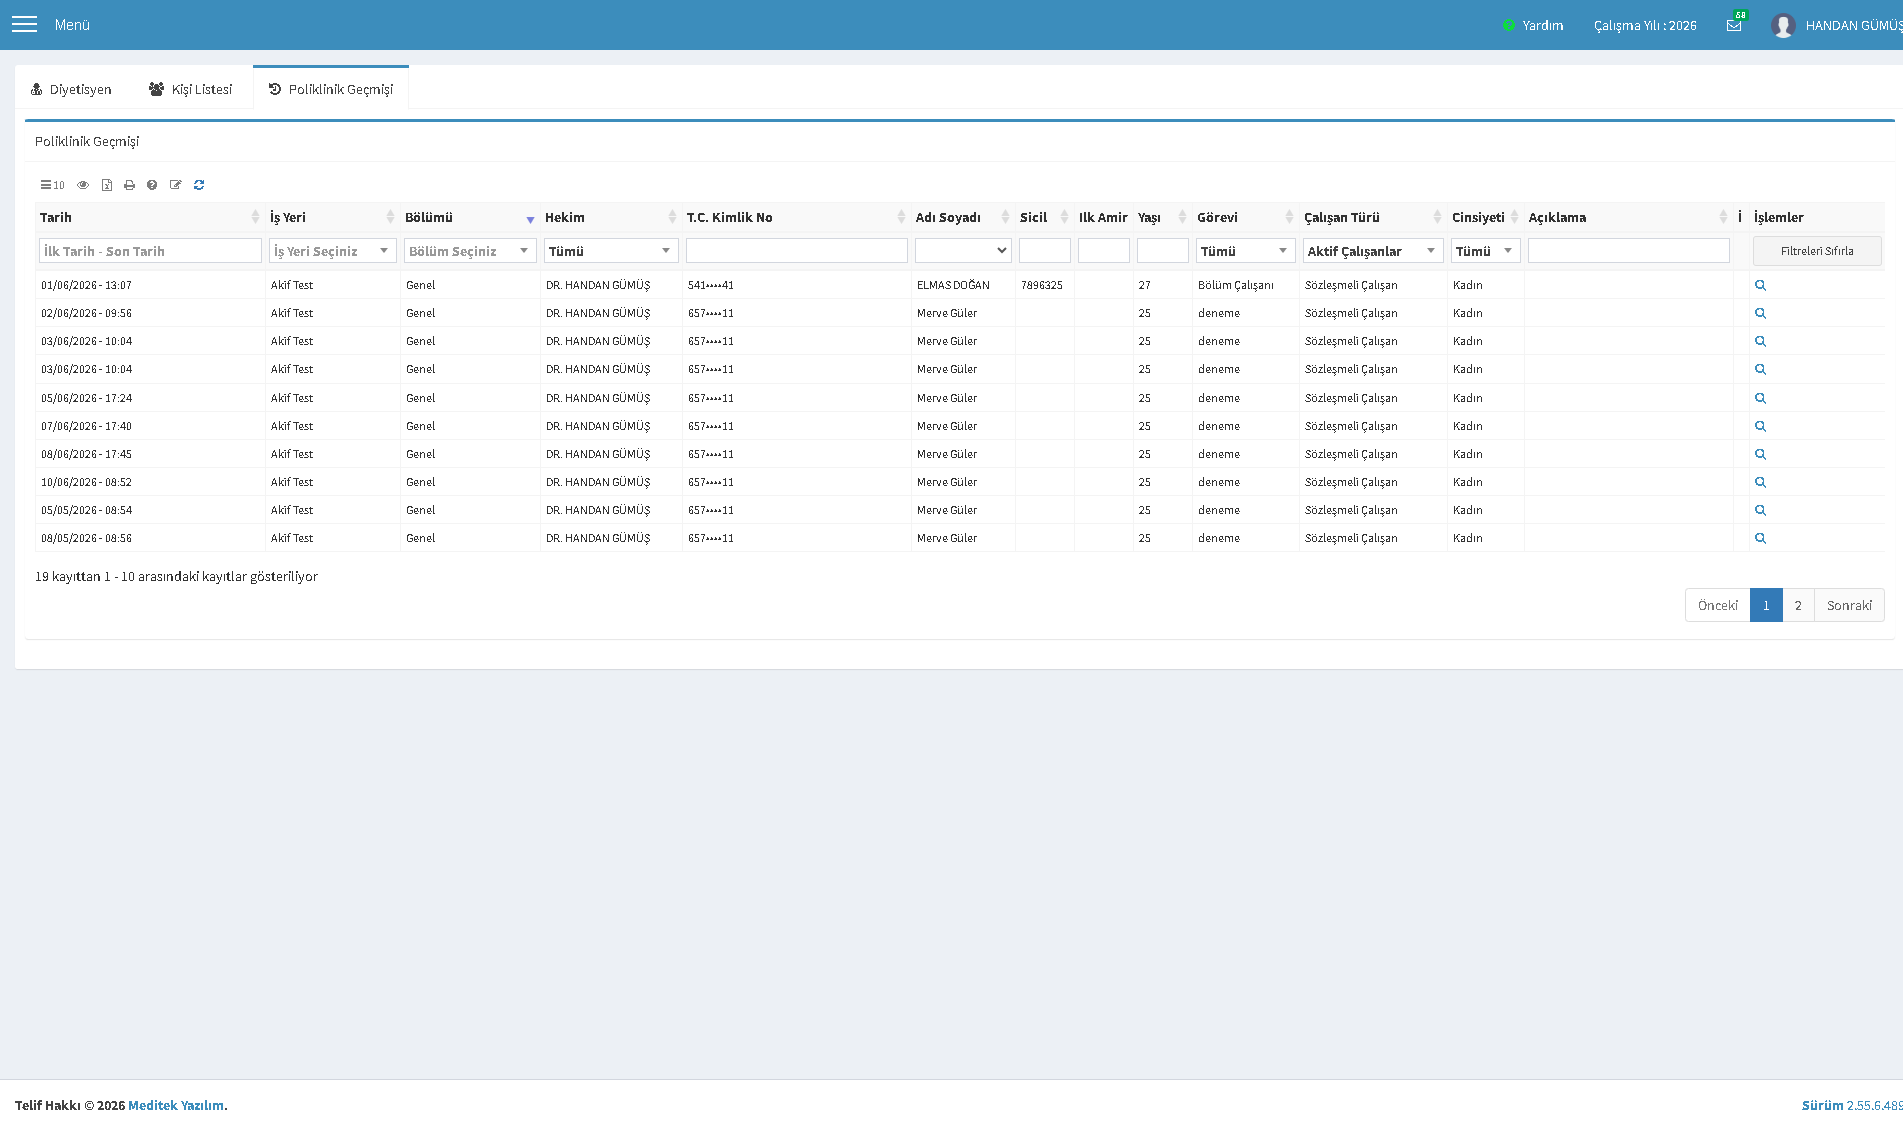Export the table to Excel
The height and width of the screenshot is (1130, 1903).
(x=107, y=185)
